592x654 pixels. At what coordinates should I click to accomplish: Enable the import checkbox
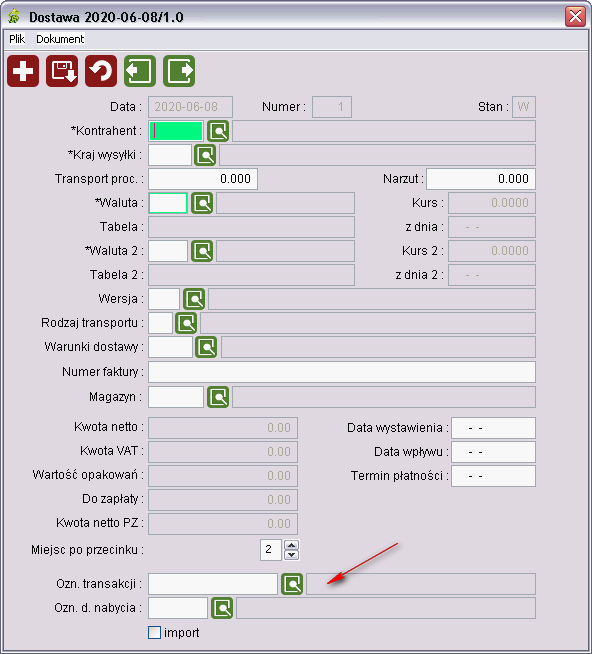pyautogui.click(x=154, y=632)
